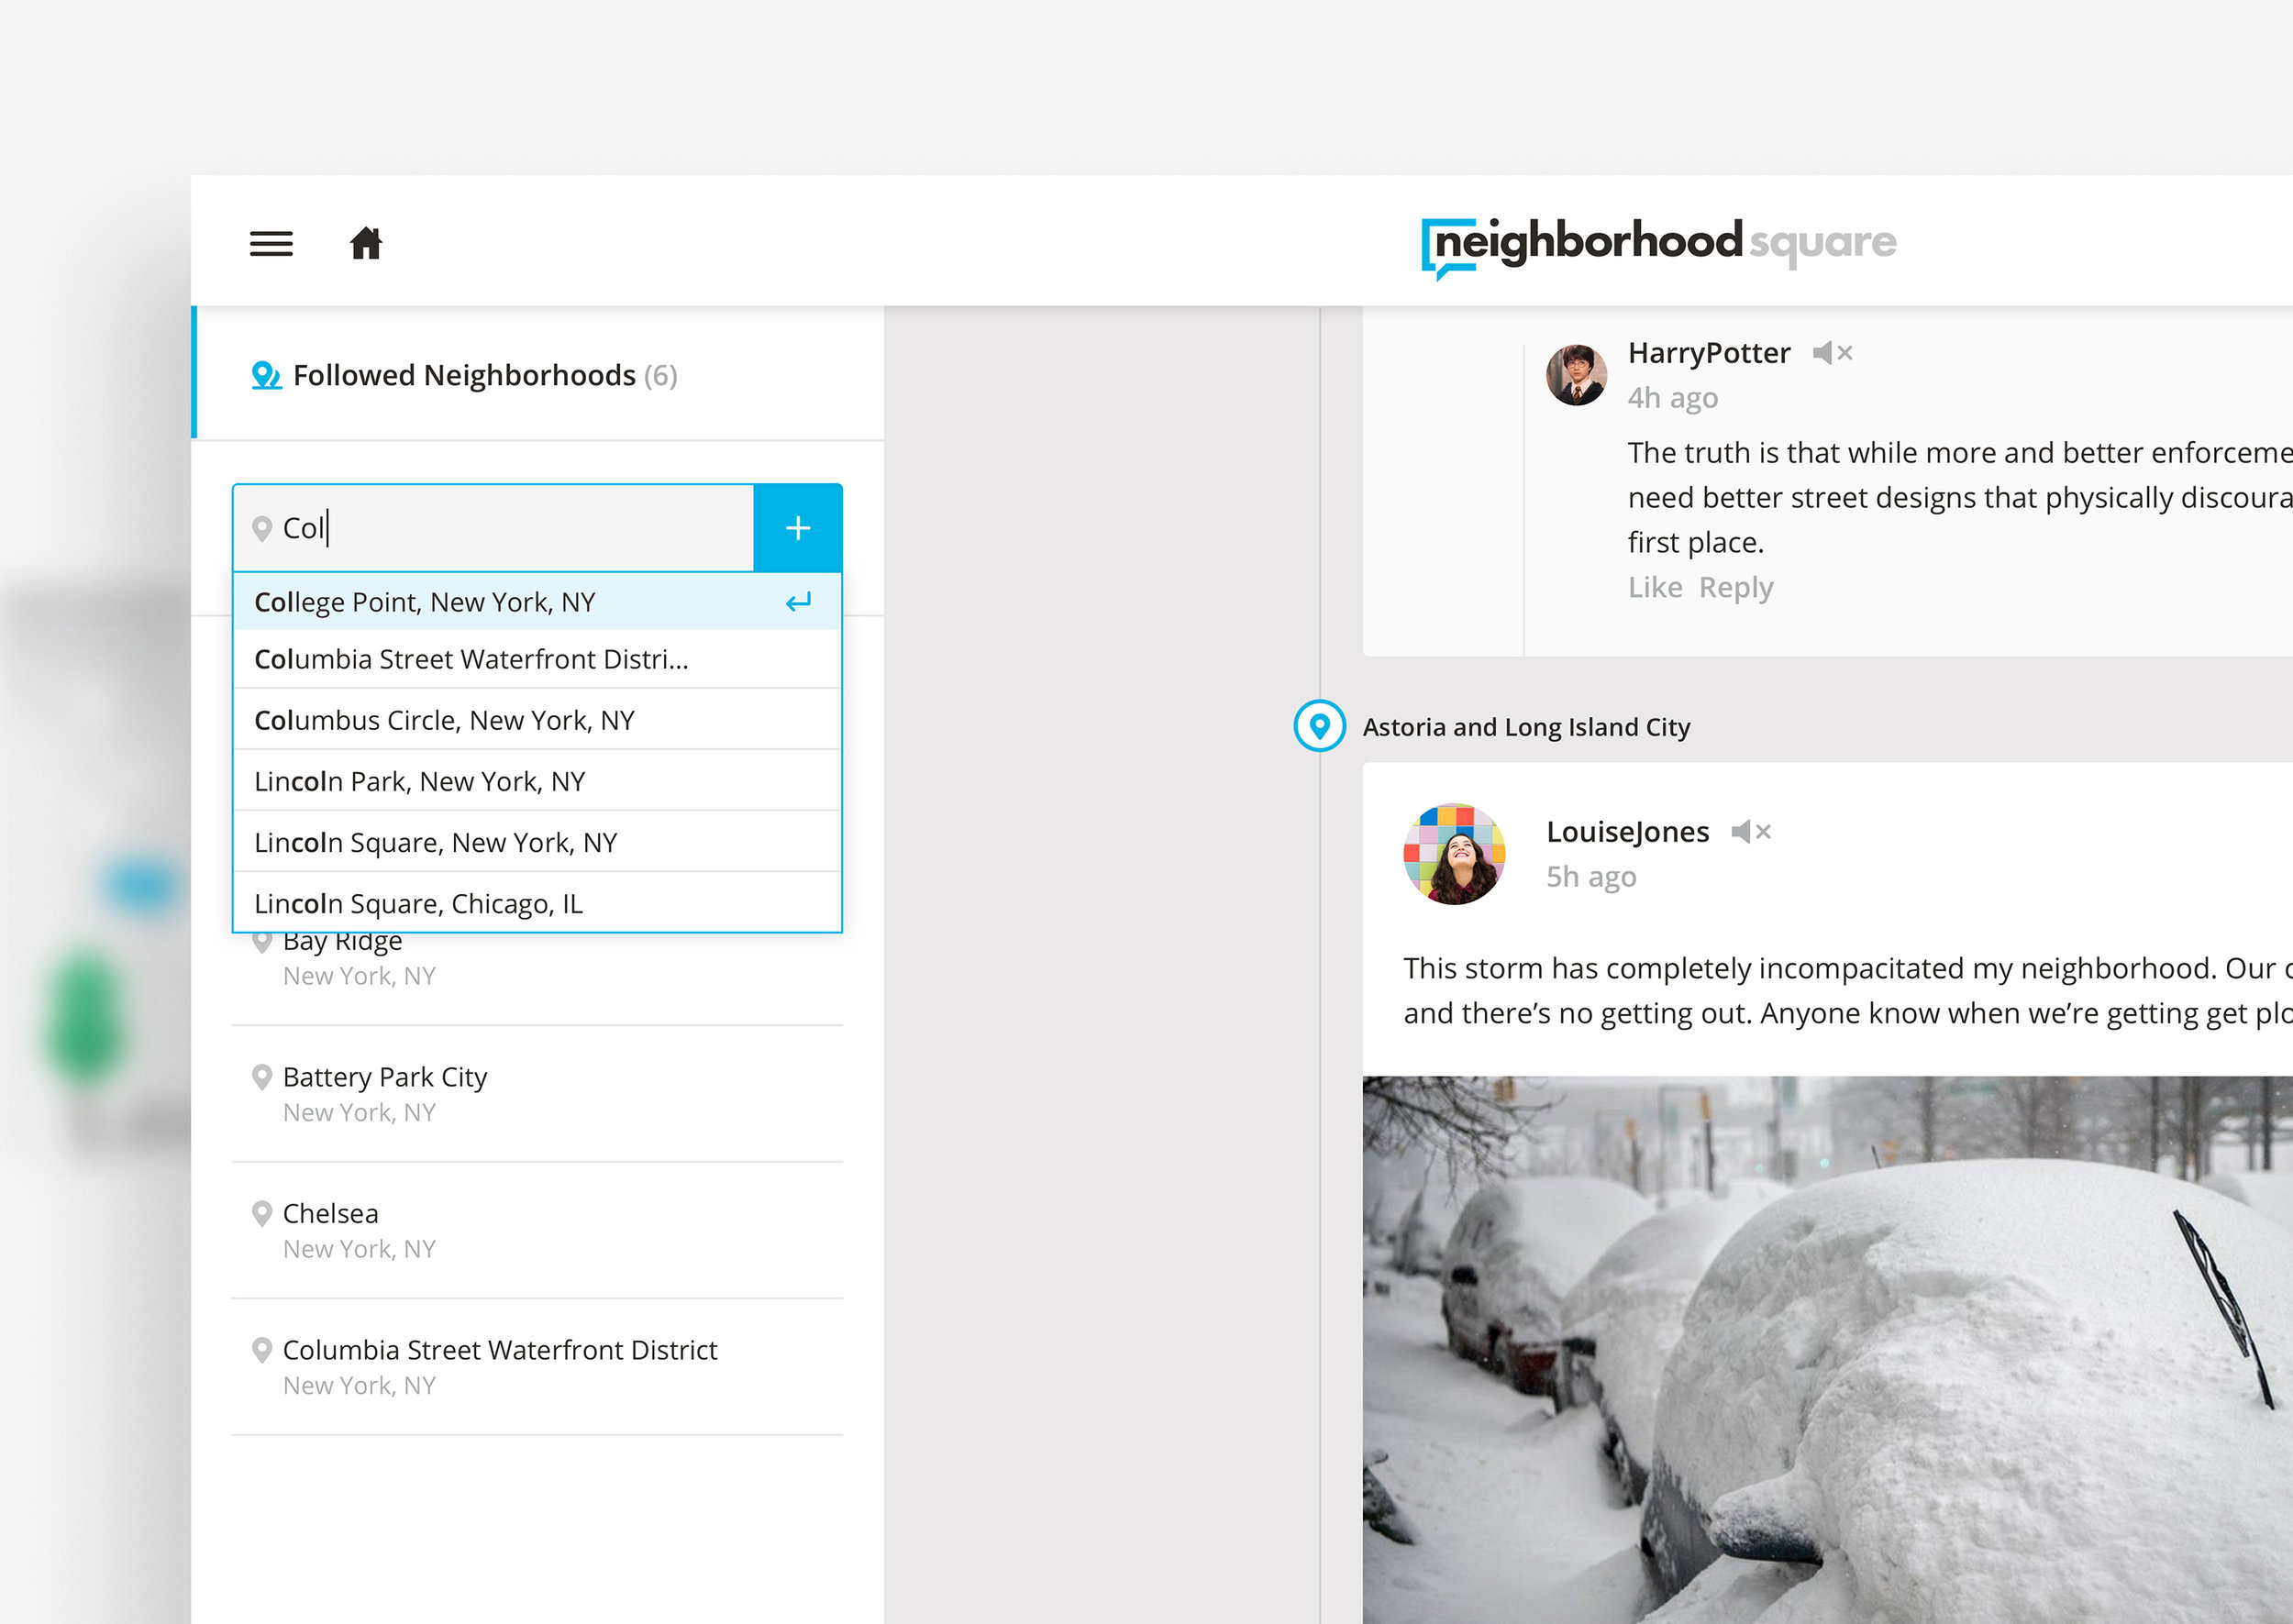The image size is (2293, 1624).
Task: Click HarryPotter's avatar picture
Action: [1577, 375]
